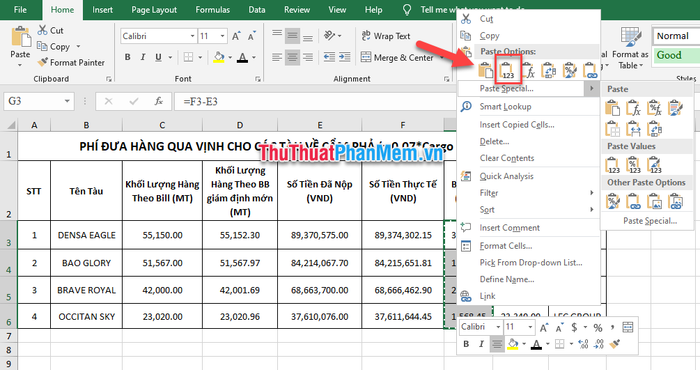The height and width of the screenshot is (370, 700).
Task: Choose Format Cells... from the context menu
Action: pos(506,246)
